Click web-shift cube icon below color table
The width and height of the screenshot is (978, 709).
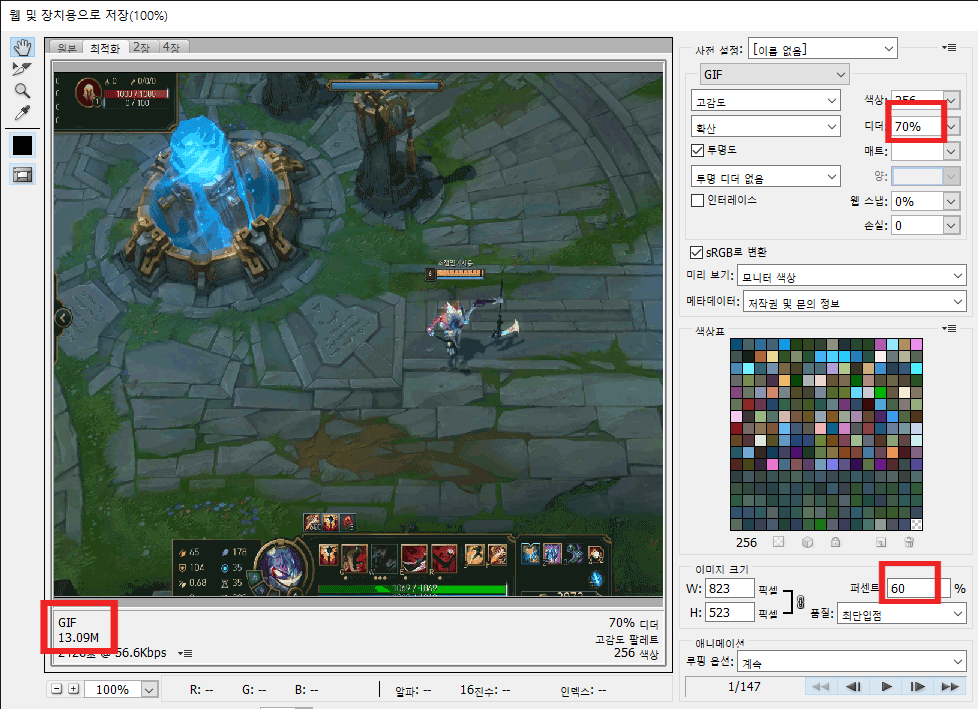tap(807, 542)
